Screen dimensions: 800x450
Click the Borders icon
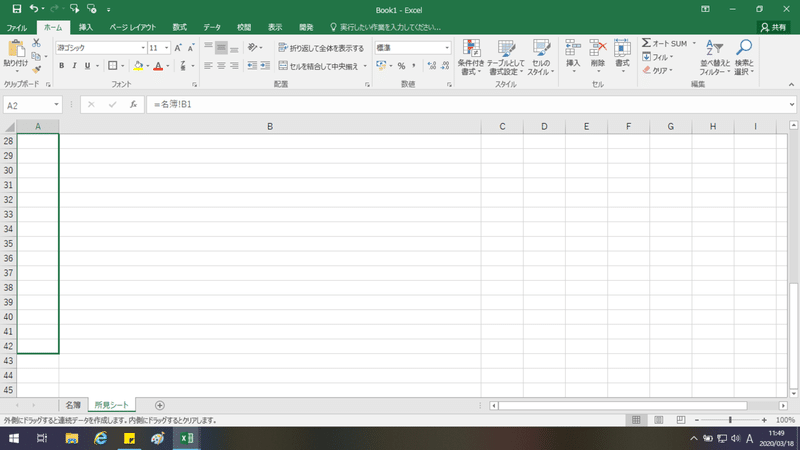click(x=113, y=66)
